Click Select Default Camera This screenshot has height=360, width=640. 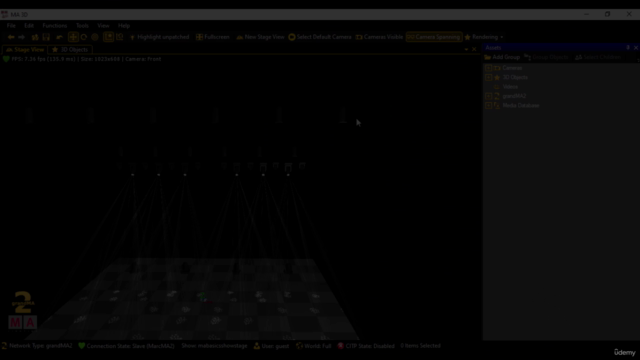(x=320, y=37)
